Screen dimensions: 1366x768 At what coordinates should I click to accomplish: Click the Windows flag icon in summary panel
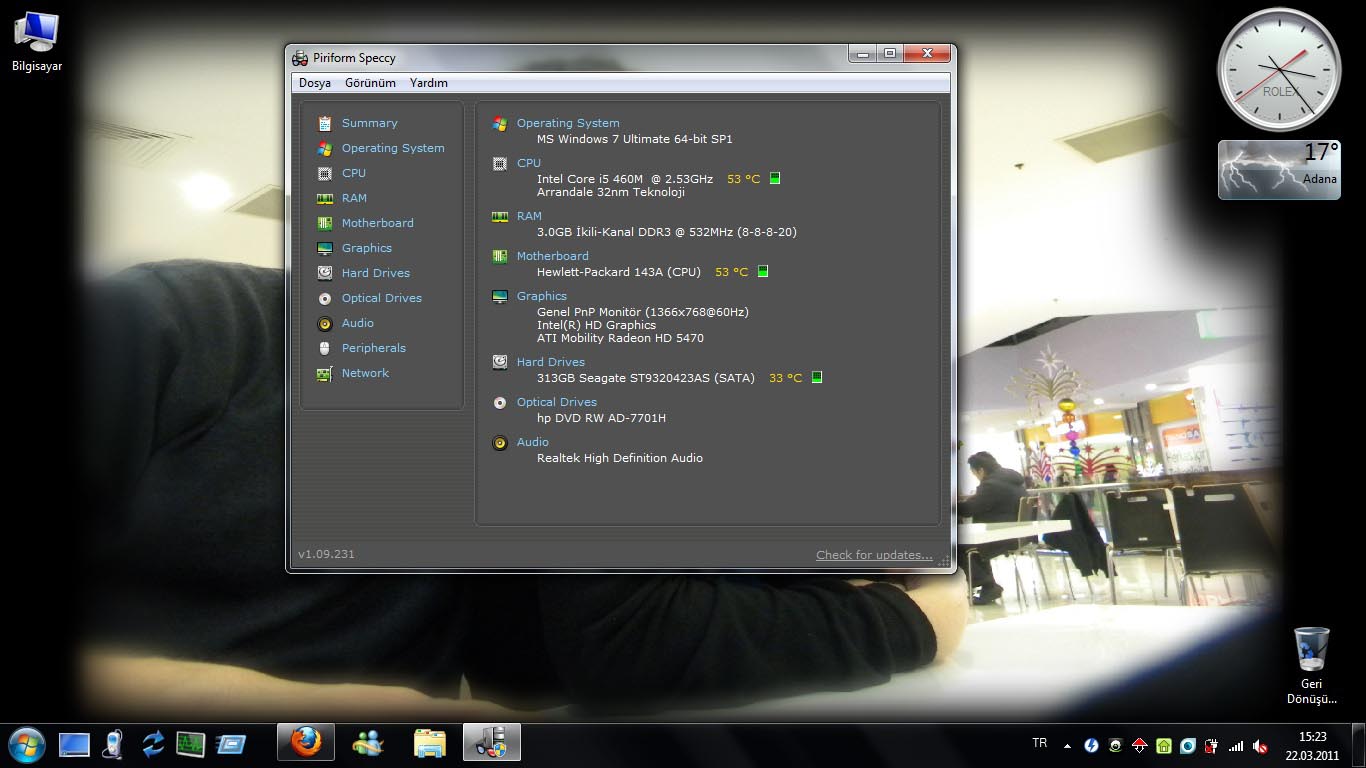coord(500,123)
